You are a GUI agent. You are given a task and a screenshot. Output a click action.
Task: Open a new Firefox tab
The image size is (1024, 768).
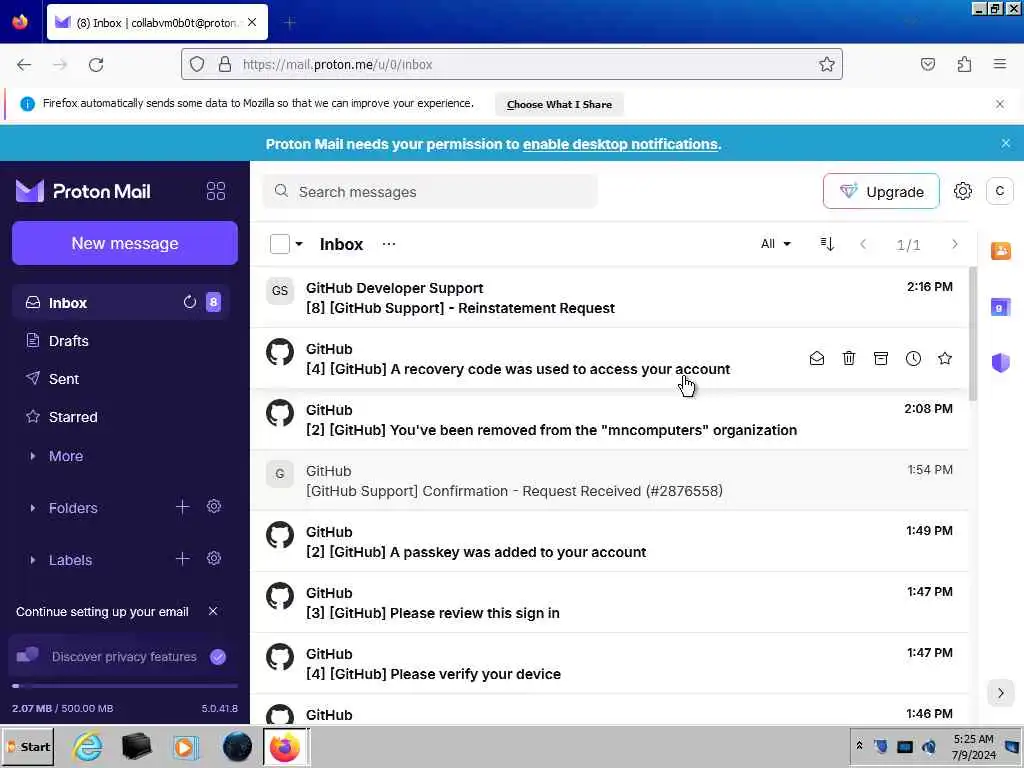[x=290, y=23]
